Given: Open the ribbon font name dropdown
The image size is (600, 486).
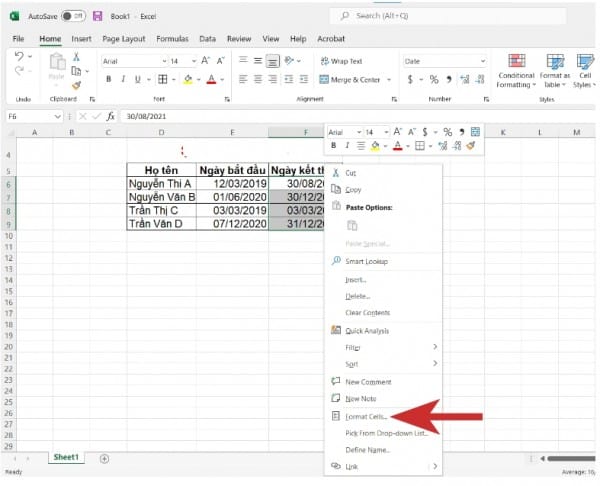Looking at the screenshot, I should pos(164,61).
